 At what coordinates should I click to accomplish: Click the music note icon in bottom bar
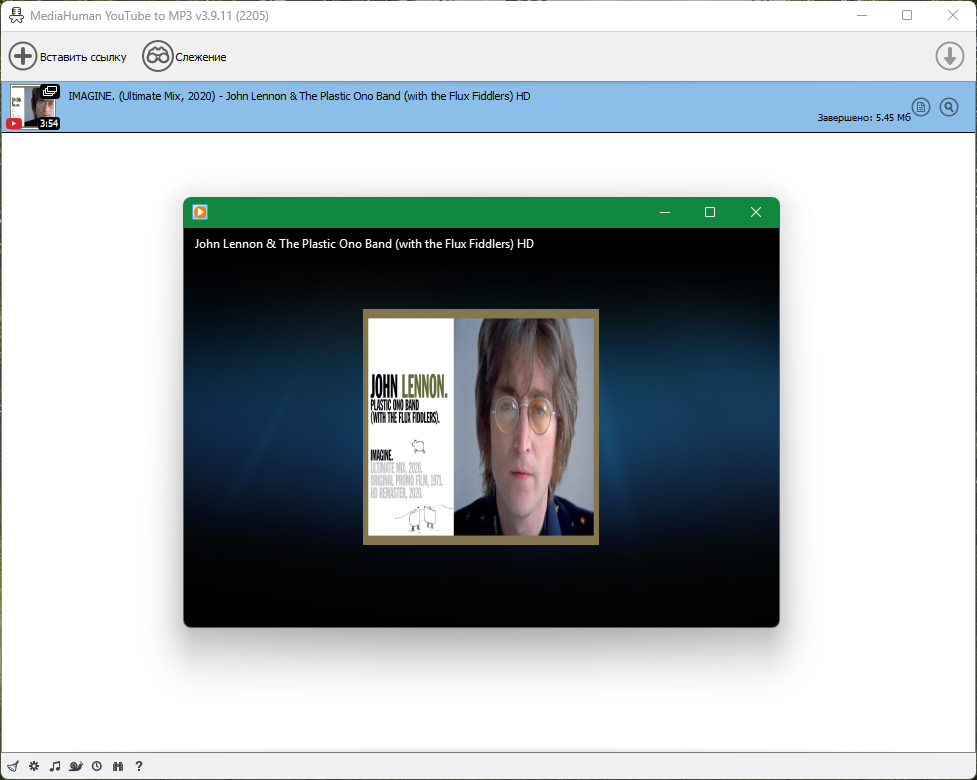coord(55,766)
